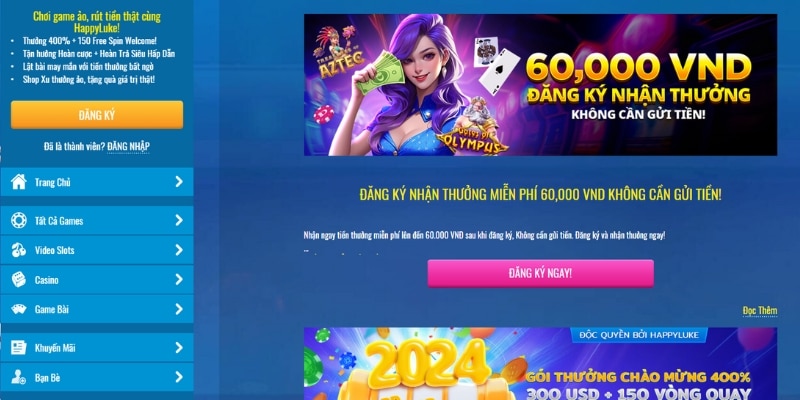Select the cherries icon for Video Slots
Viewport: 800px width, 400px height.
click(19, 250)
